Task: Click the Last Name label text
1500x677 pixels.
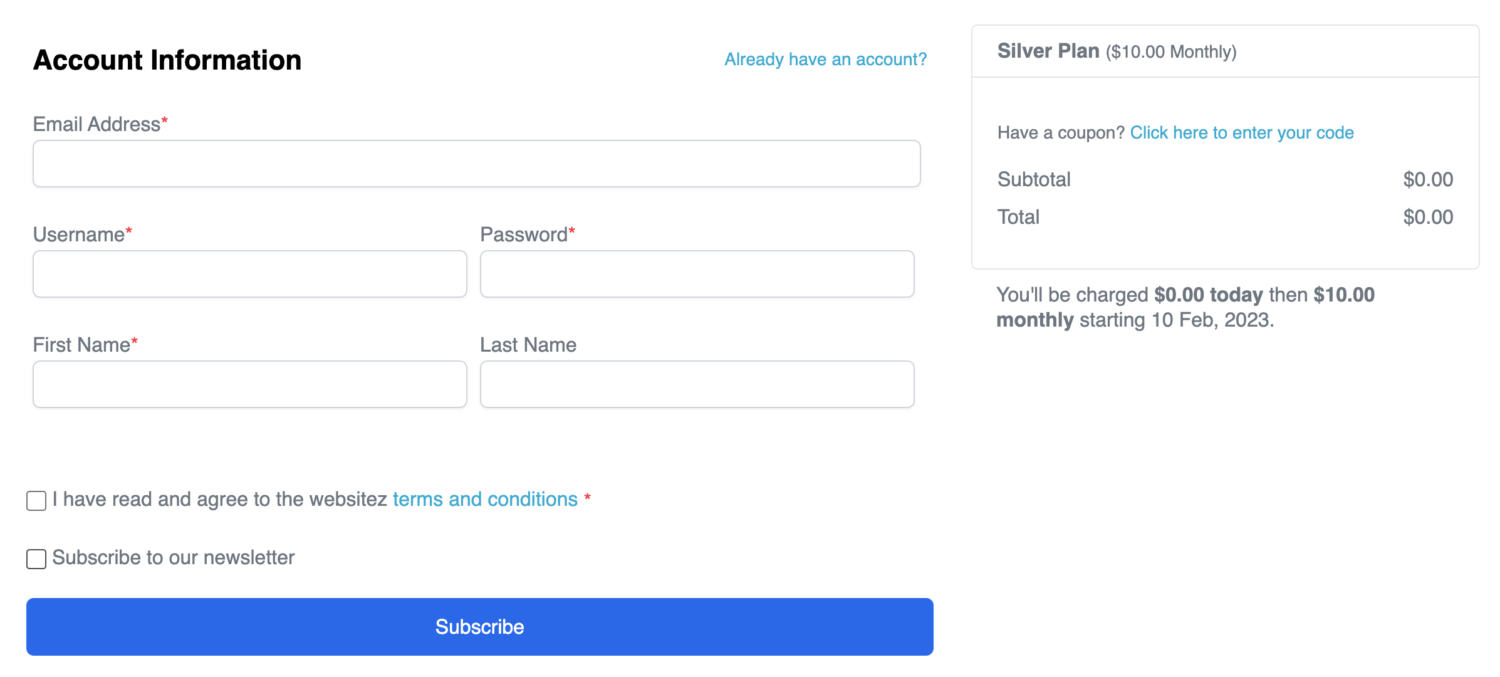Action: pos(528,345)
